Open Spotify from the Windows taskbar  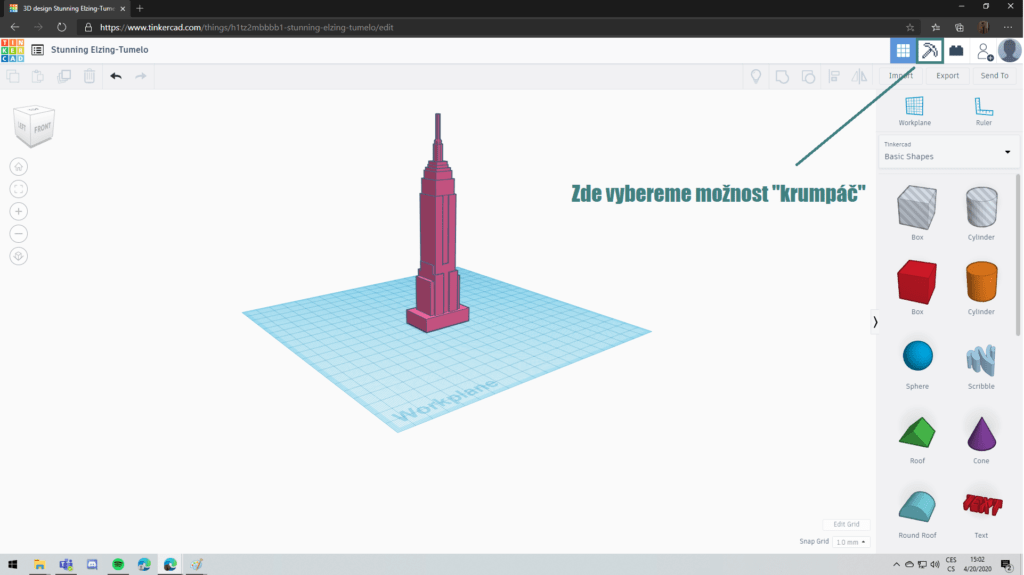[118, 565]
